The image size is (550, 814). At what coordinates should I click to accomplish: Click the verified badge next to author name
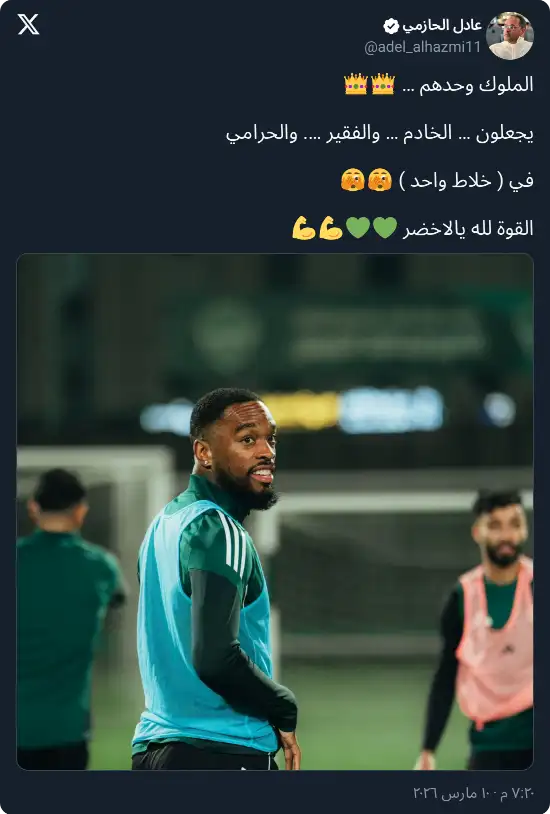coord(391,26)
